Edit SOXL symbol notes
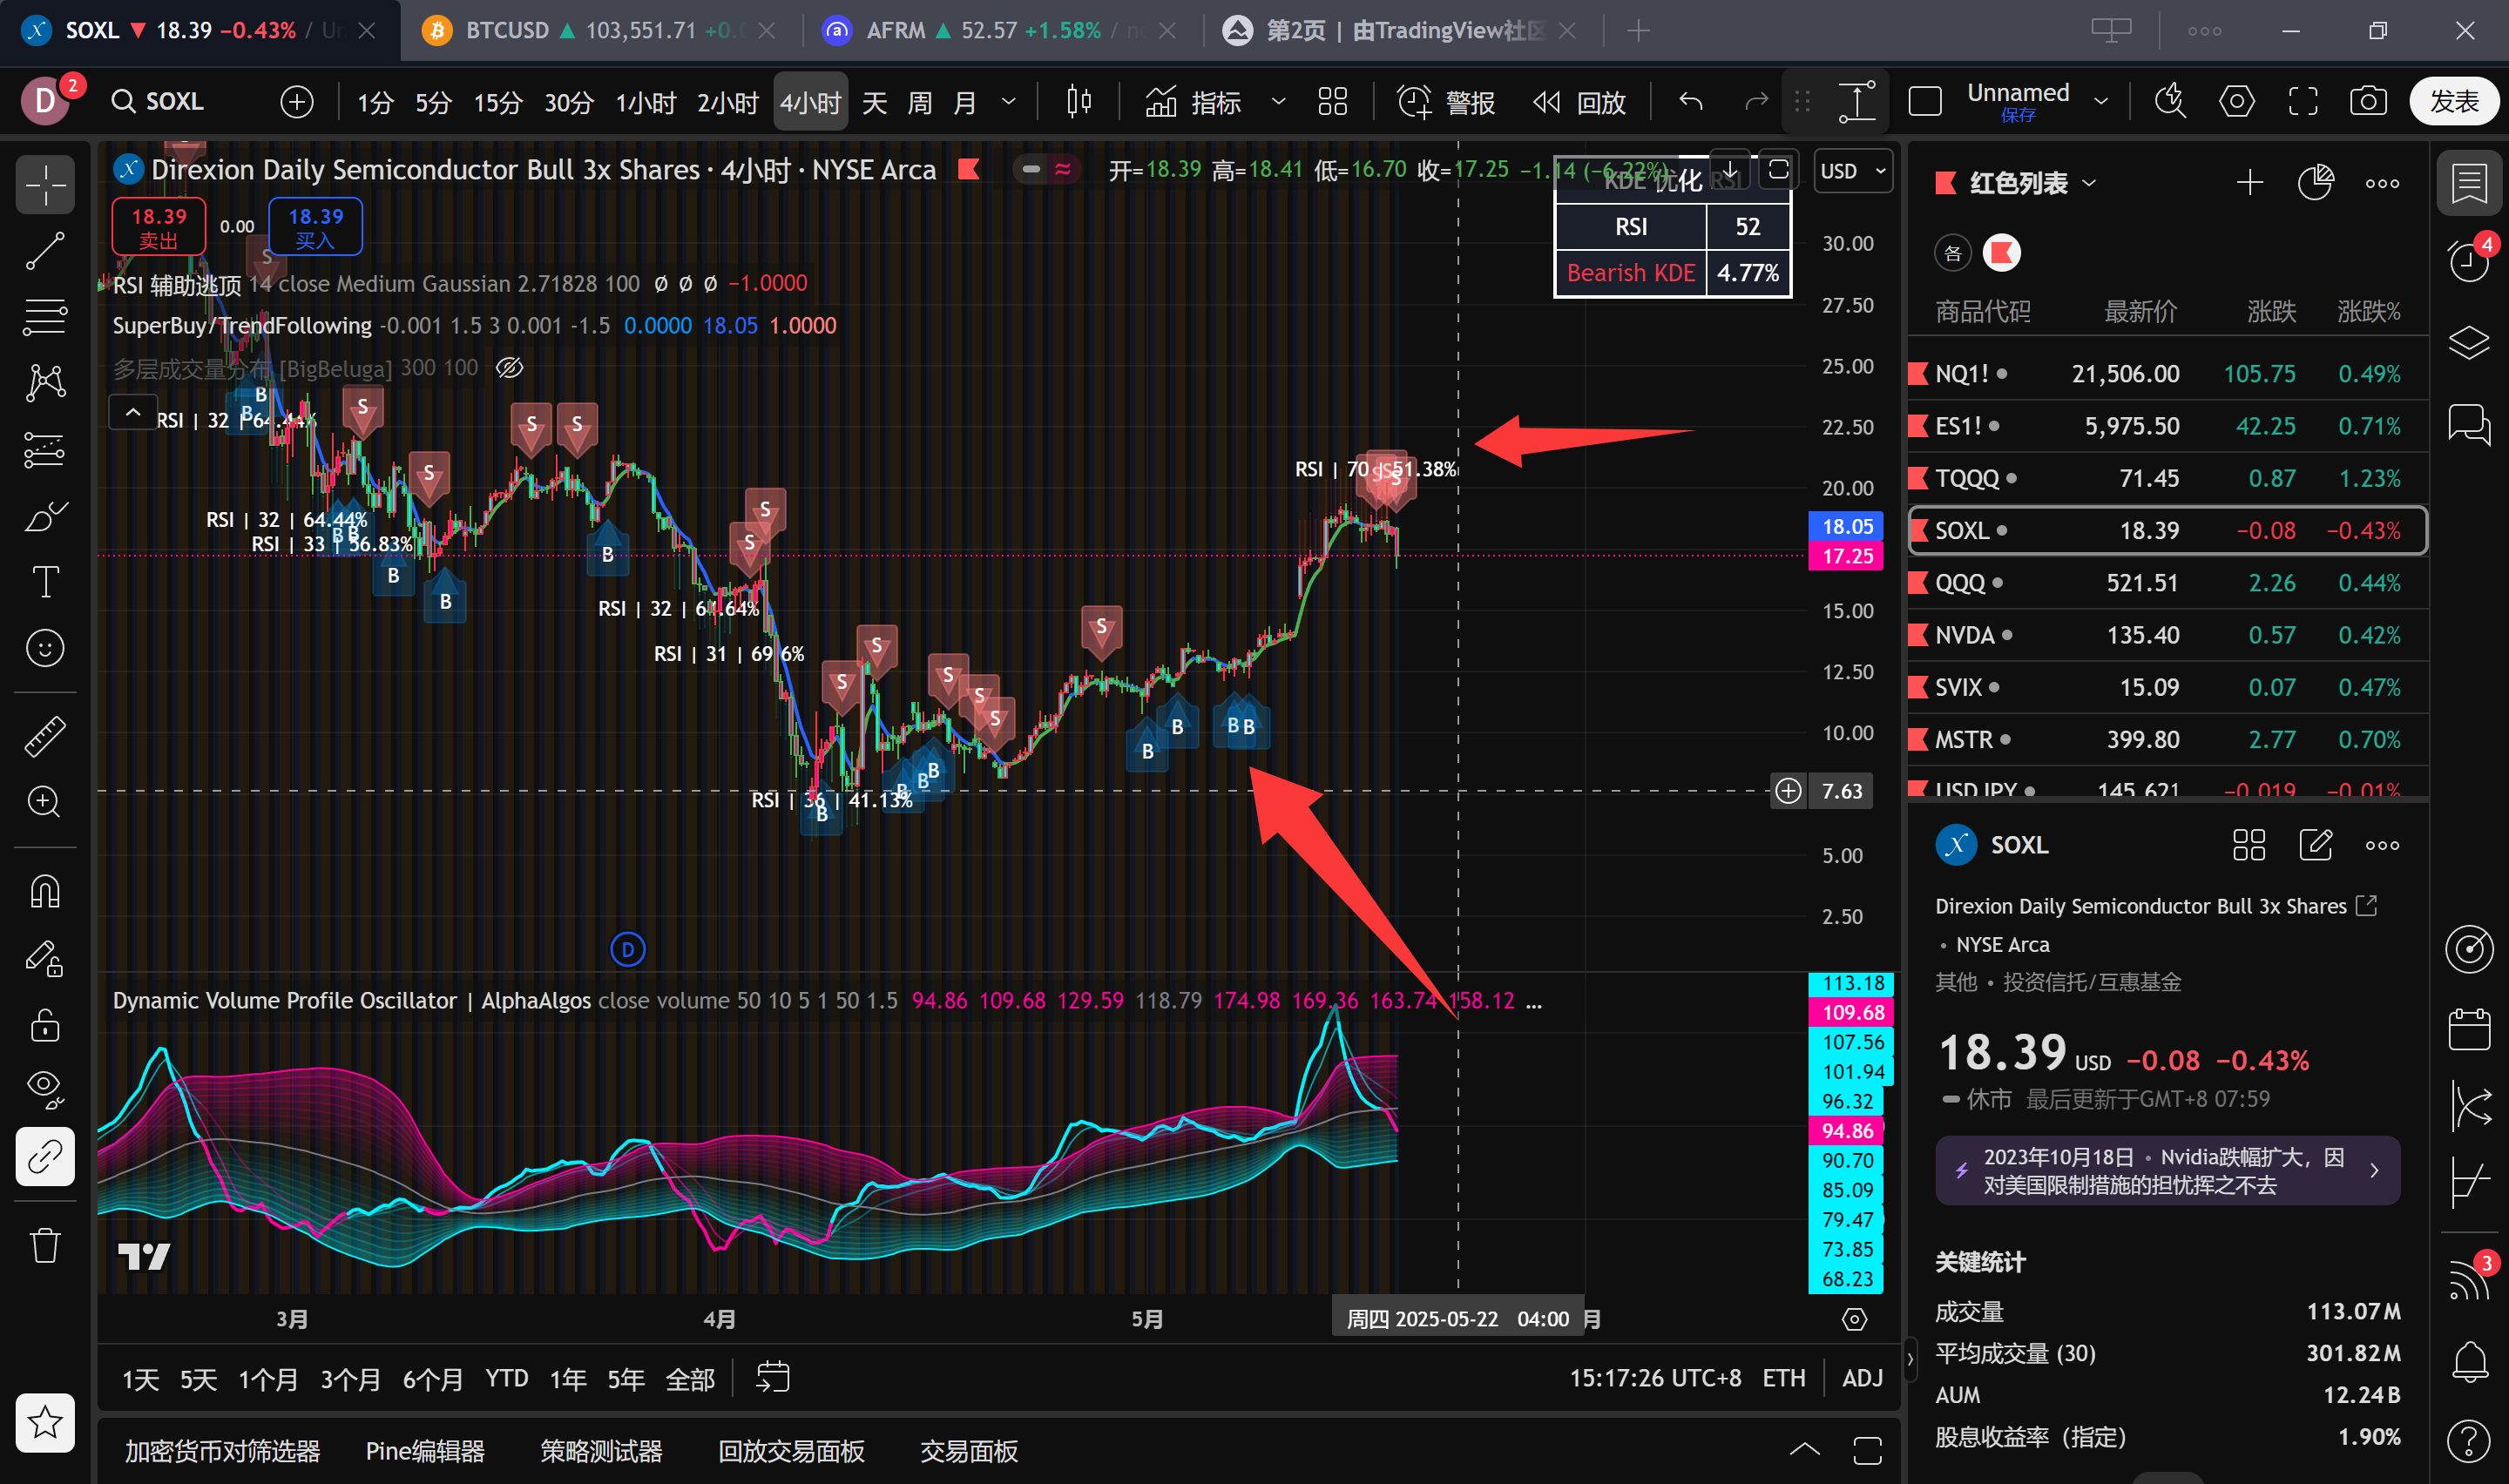The width and height of the screenshot is (2509, 1484). coord(2315,845)
